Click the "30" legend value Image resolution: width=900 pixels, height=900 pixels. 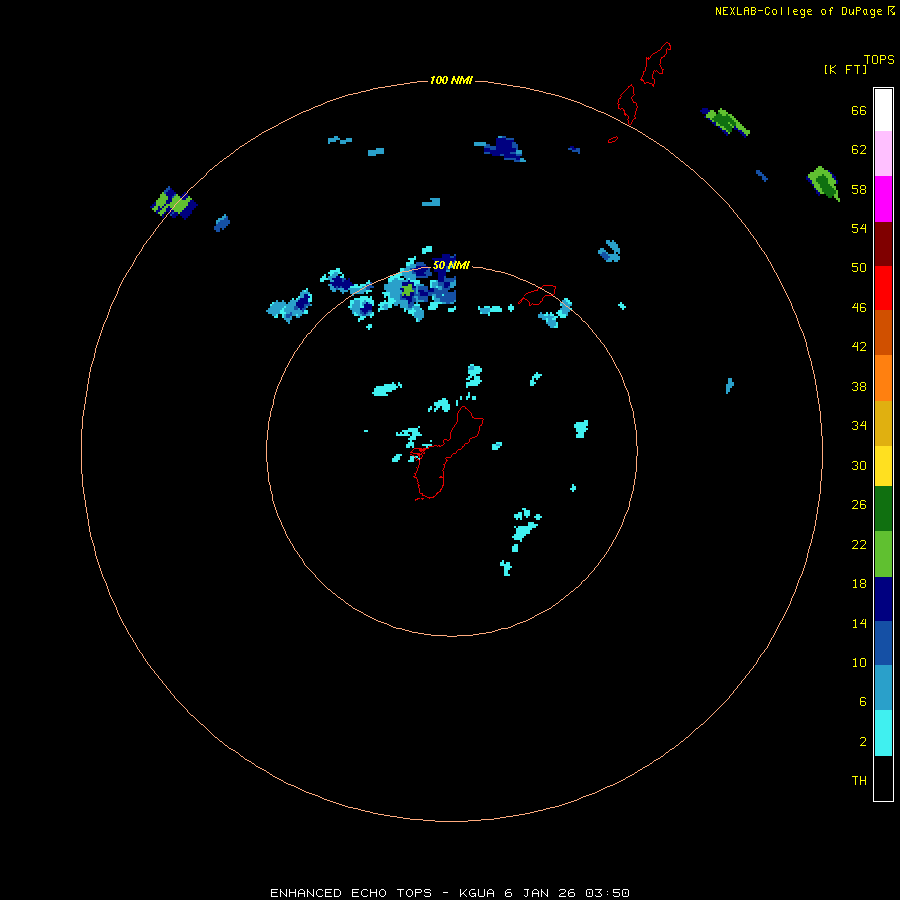[x=859, y=465]
